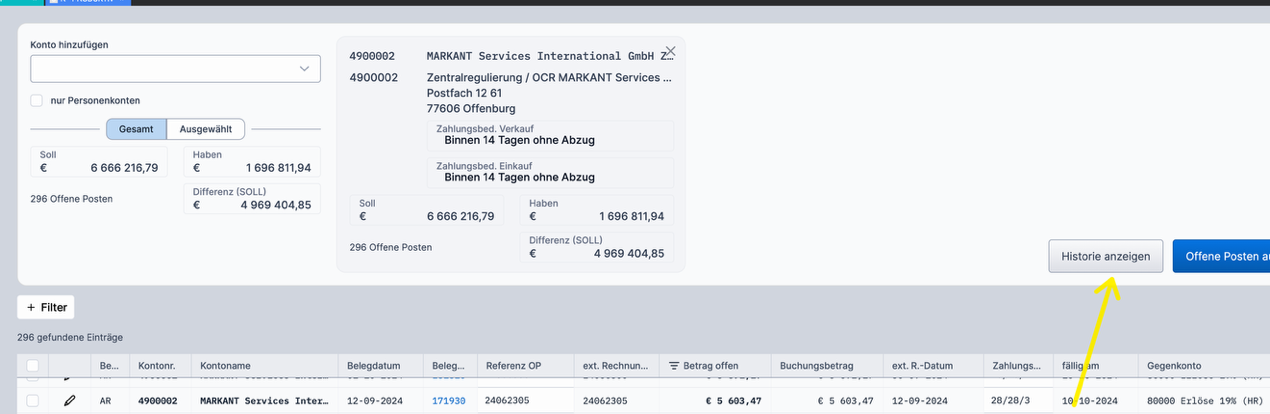The image size is (1270, 414).
Task: Click the blue 'Offene Posten' button
Action: pos(1221,256)
